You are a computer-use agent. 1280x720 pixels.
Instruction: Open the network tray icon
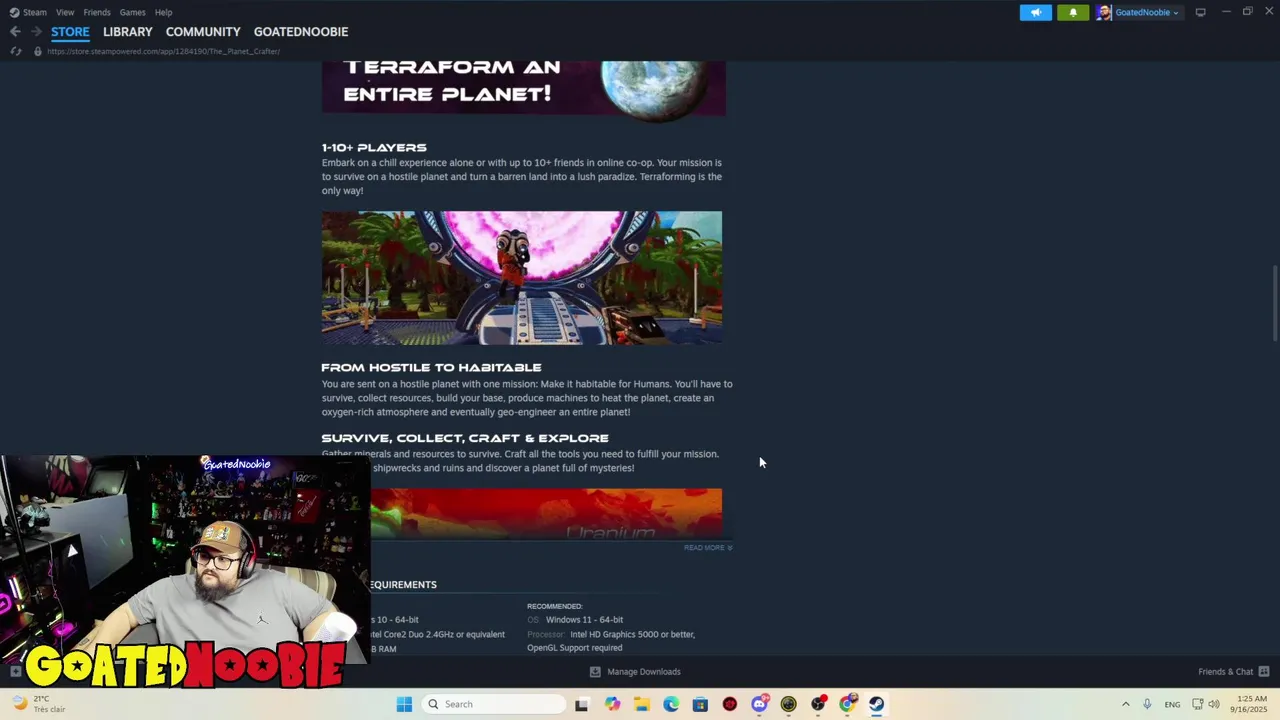click(x=1198, y=704)
